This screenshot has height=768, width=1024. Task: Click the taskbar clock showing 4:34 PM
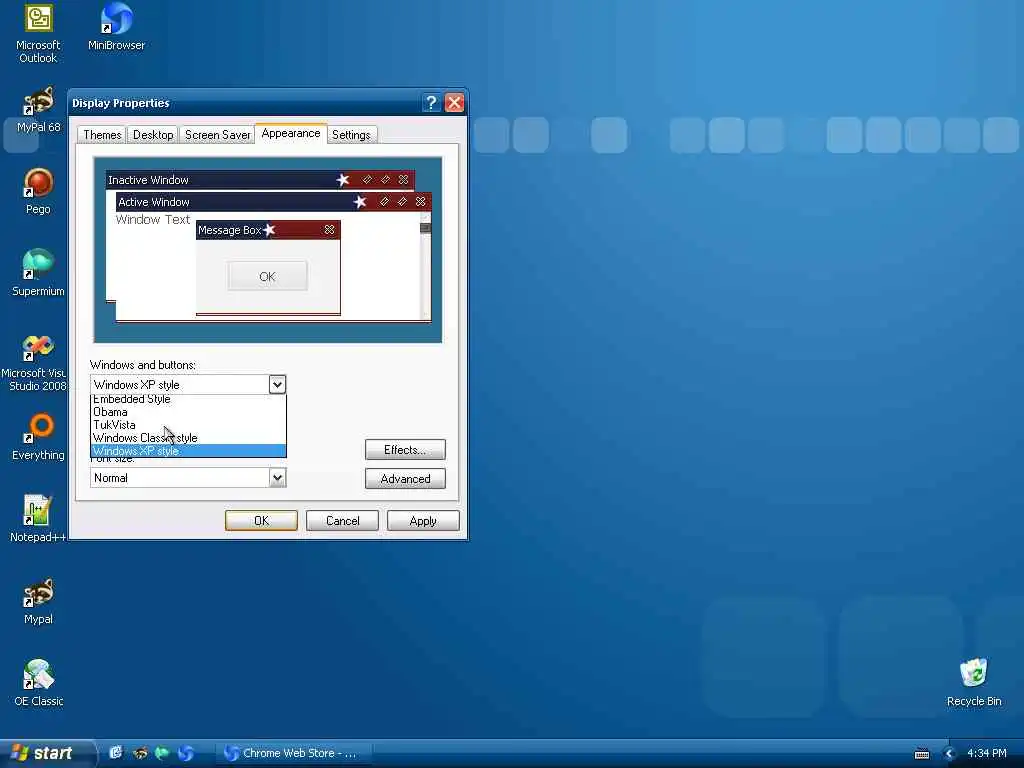click(987, 753)
